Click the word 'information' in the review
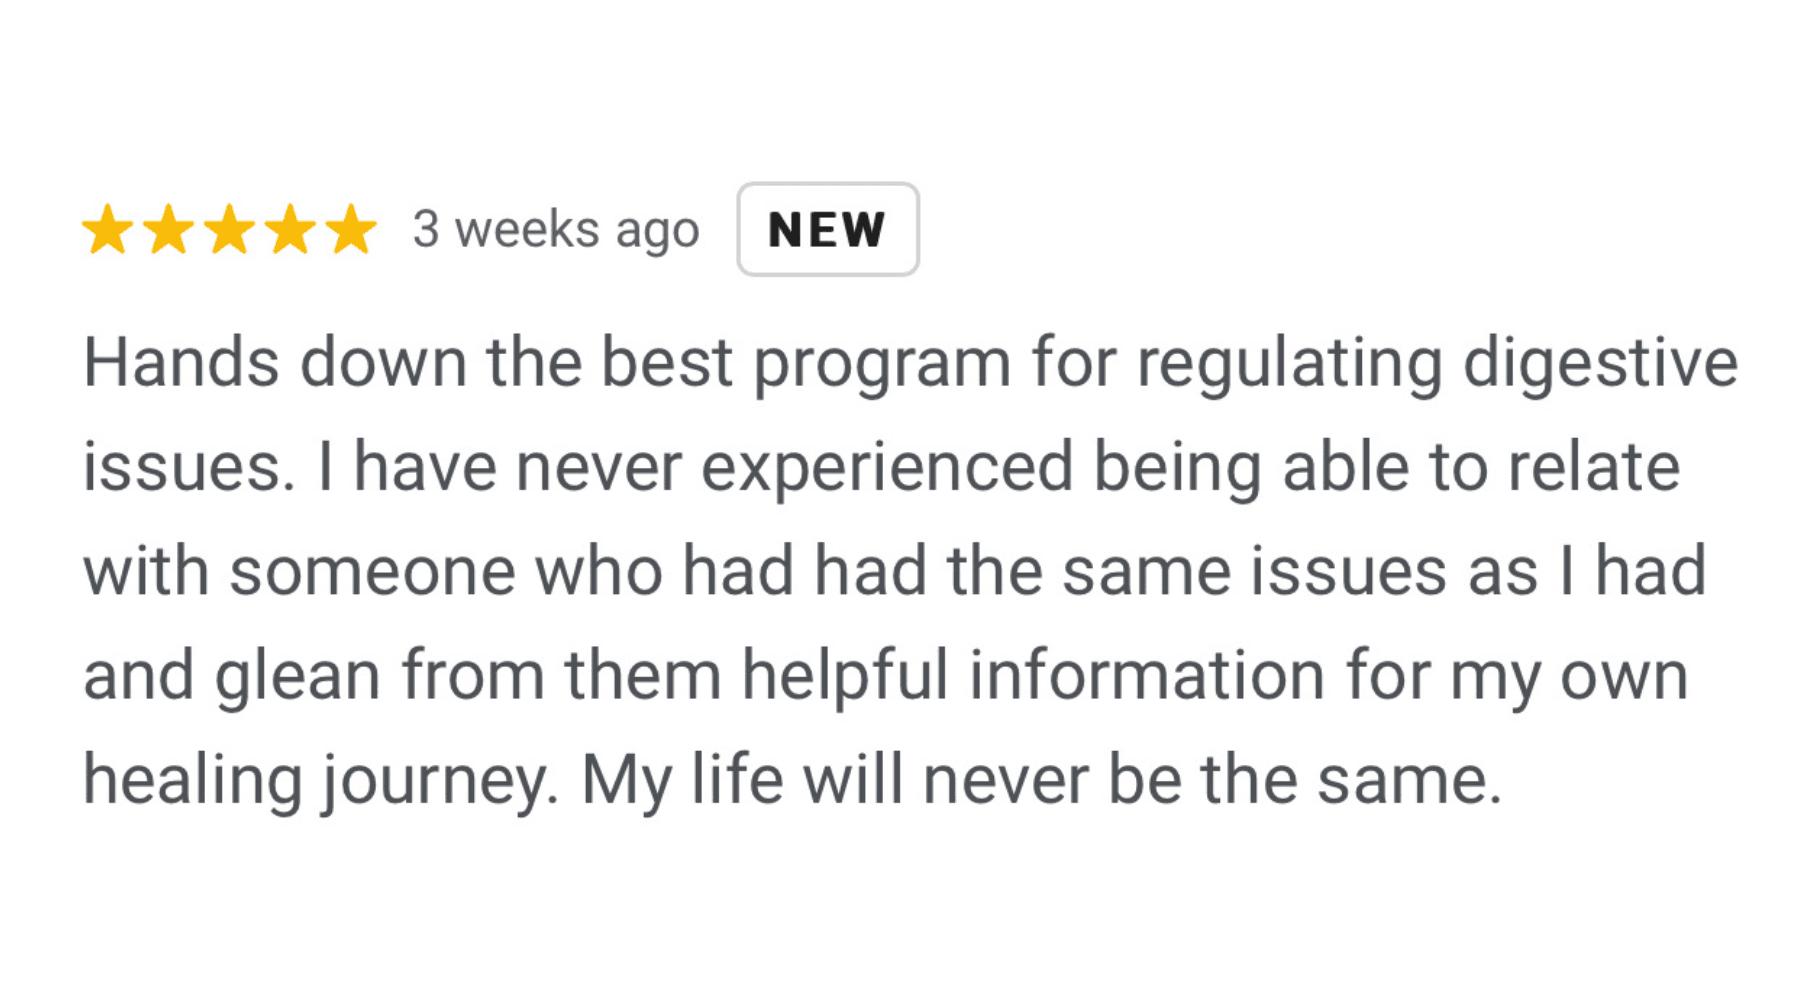The width and height of the screenshot is (1800, 1000). click(1147, 675)
